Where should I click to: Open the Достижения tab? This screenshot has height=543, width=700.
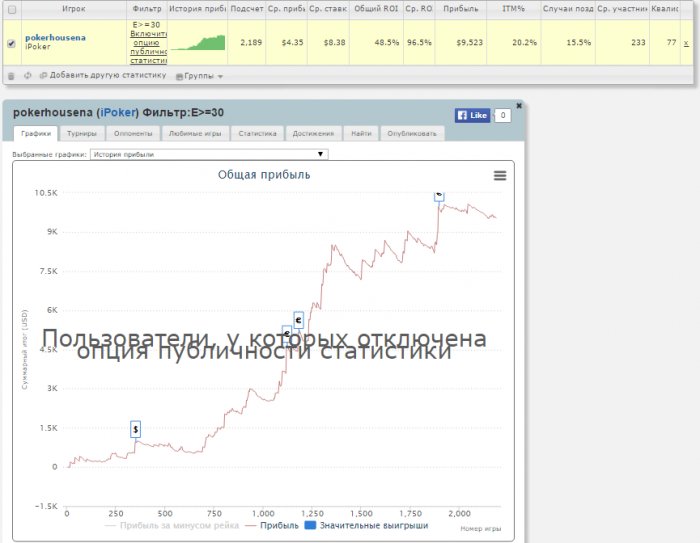(313, 134)
